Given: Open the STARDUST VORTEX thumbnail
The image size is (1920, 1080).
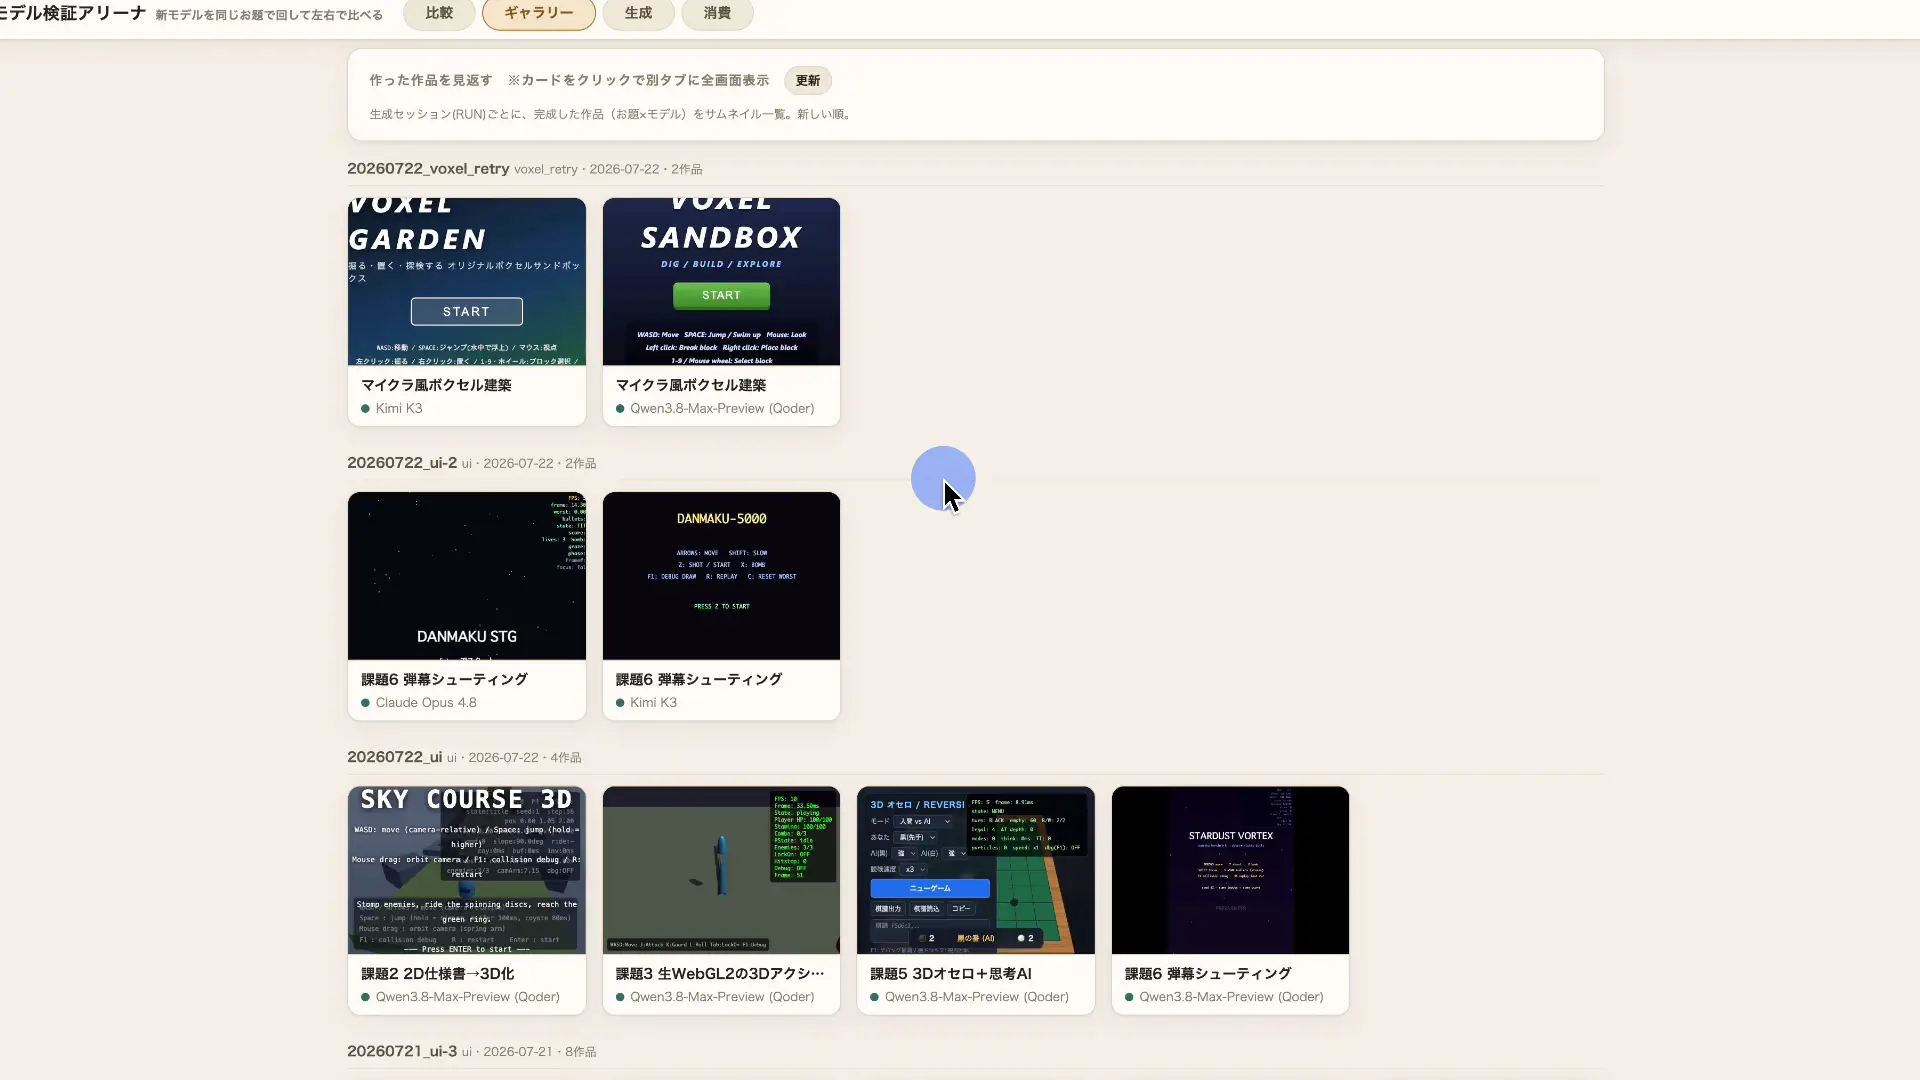Looking at the screenshot, I should coord(1230,870).
